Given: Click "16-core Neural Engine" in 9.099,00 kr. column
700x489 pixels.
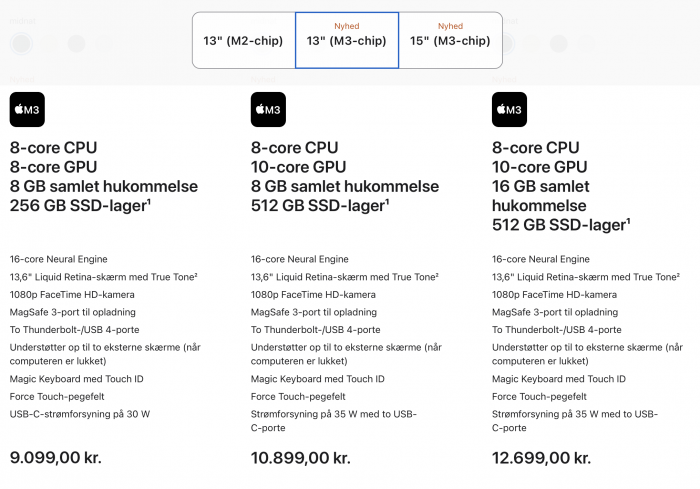Looking at the screenshot, I should [x=58, y=259].
